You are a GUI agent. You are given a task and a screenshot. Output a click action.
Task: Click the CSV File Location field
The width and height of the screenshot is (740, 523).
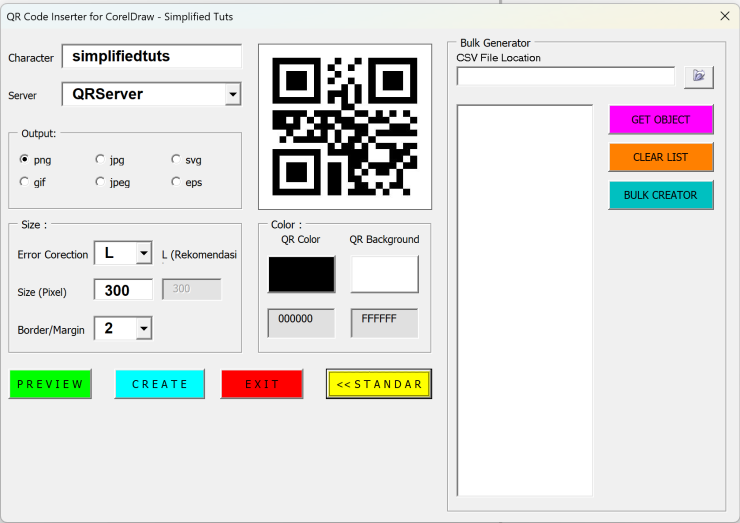(566, 76)
